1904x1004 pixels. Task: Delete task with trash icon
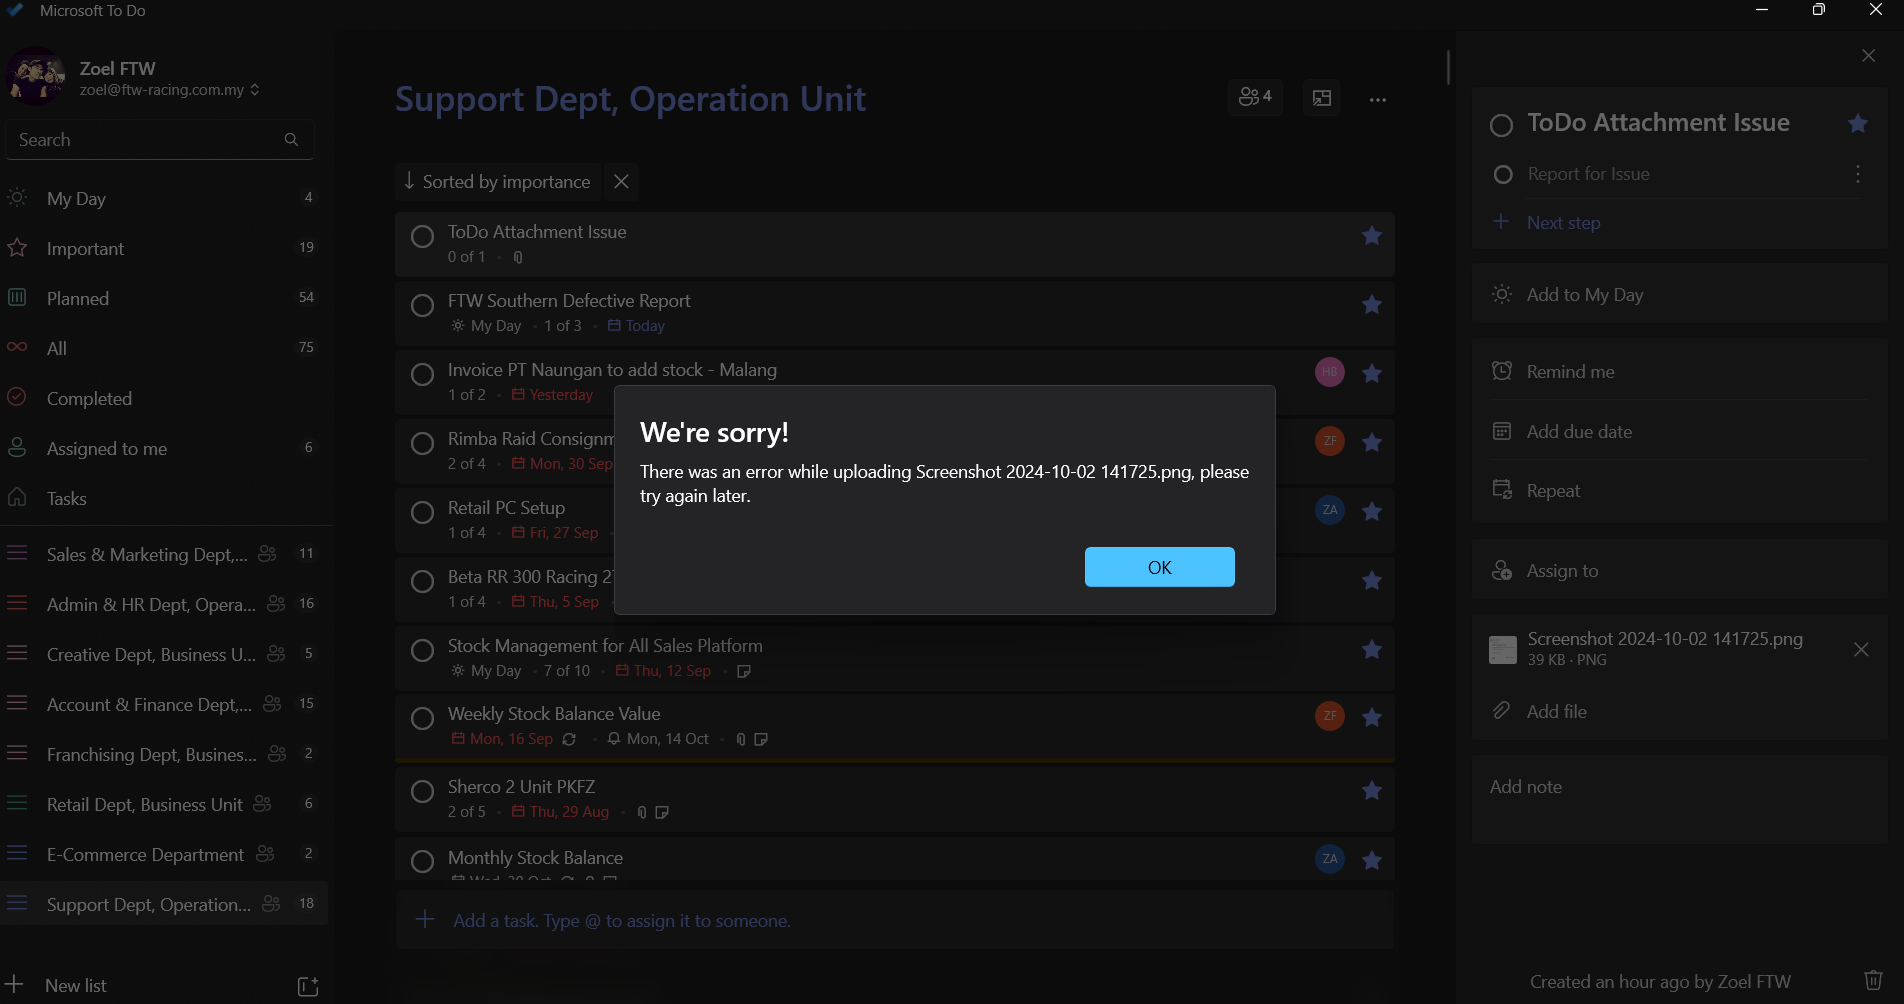coord(1873,980)
